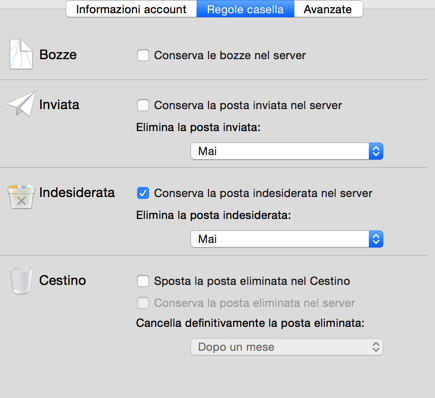Switch to the Avanzate tab
Image resolution: width=435 pixels, height=398 pixels.
point(328,9)
